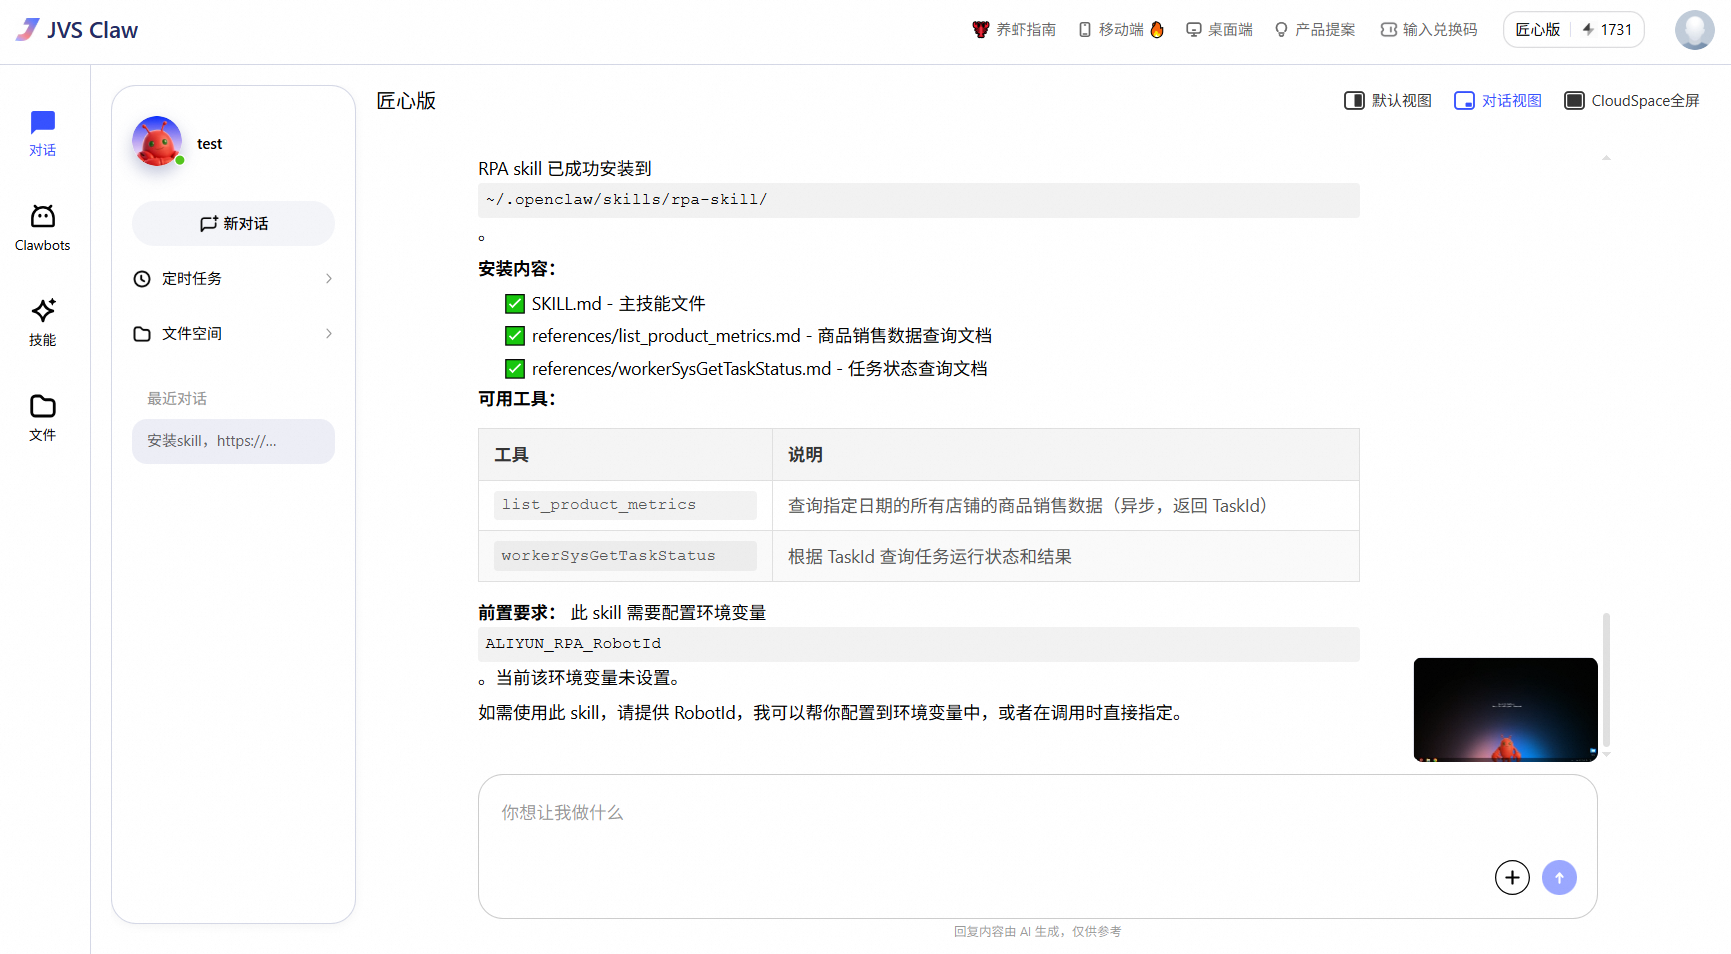Image resolution: width=1731 pixels, height=954 pixels.
Task: Open the CloudSpace preview thumbnail
Action: click(1506, 710)
